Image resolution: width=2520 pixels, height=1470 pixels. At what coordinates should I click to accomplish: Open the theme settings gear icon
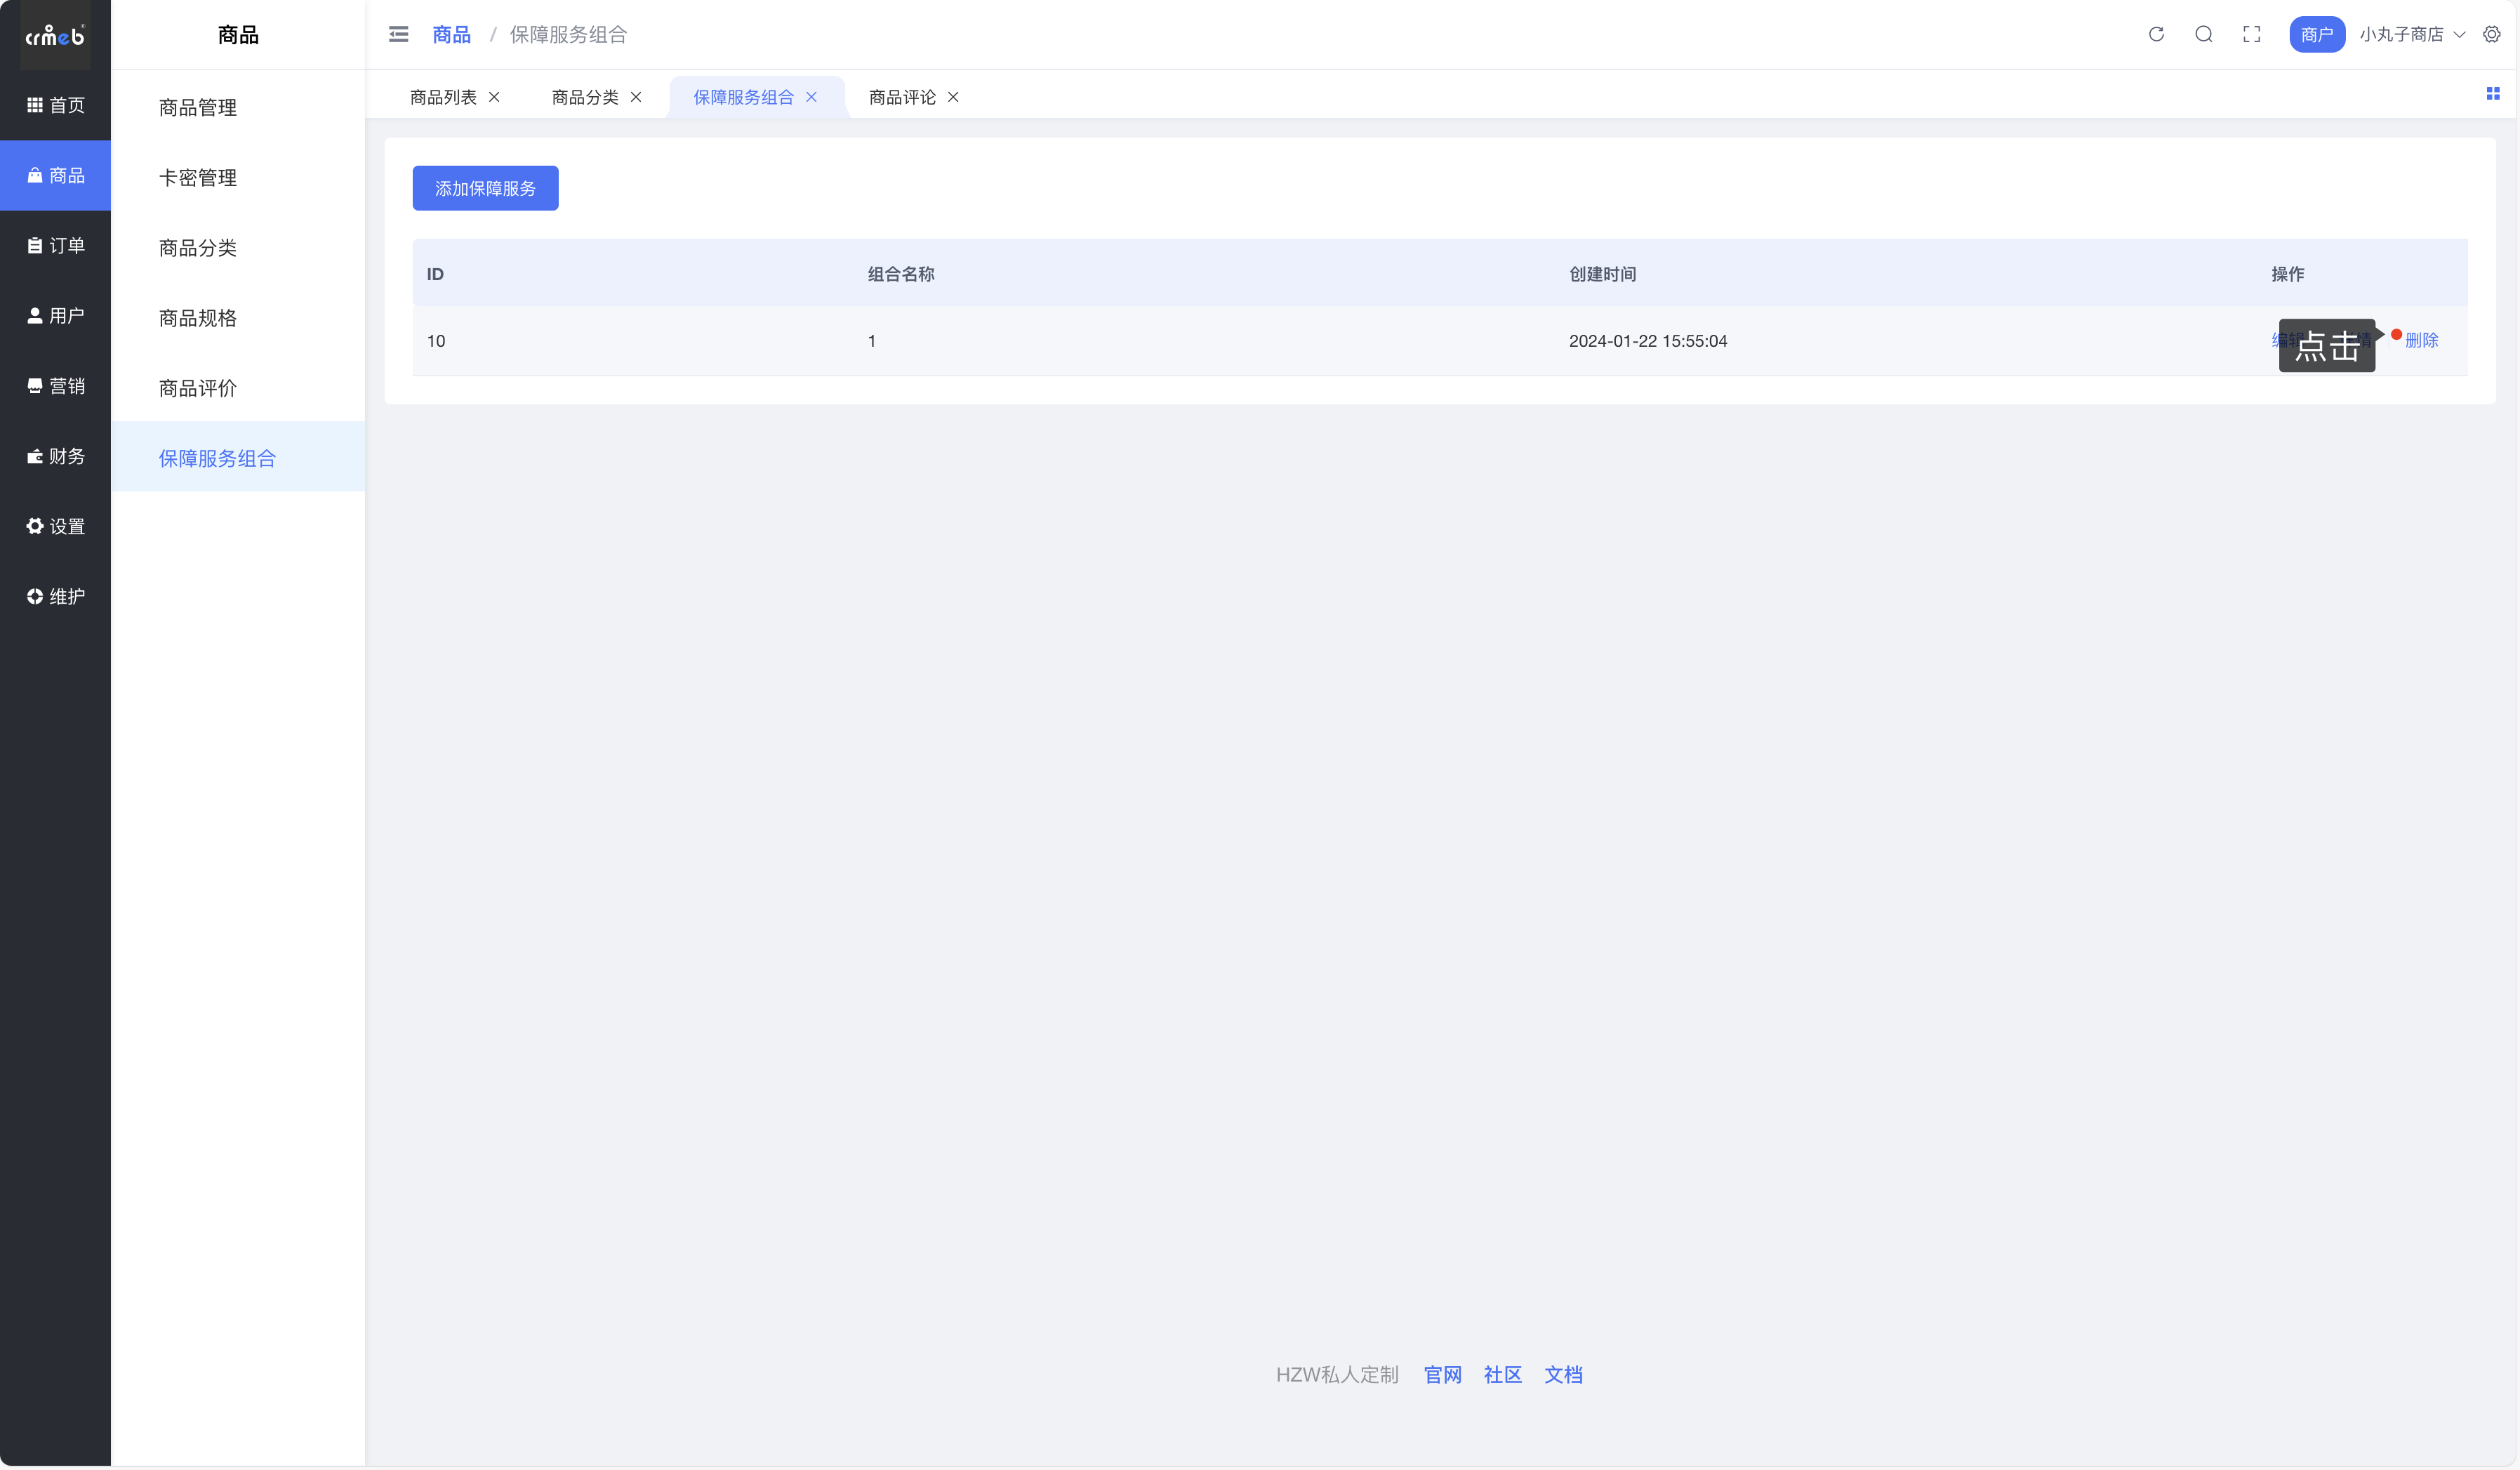[x=2491, y=35]
